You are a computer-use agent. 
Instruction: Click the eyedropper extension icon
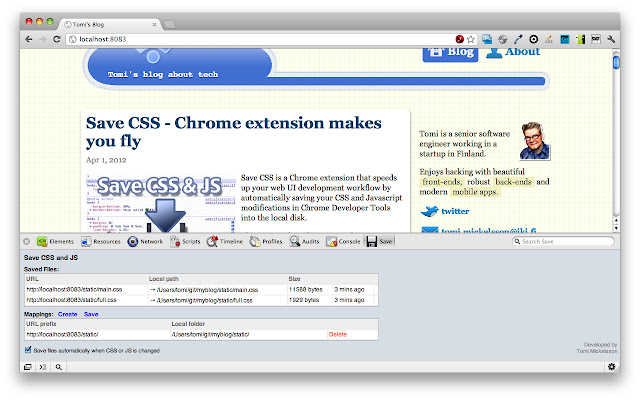(x=518, y=39)
